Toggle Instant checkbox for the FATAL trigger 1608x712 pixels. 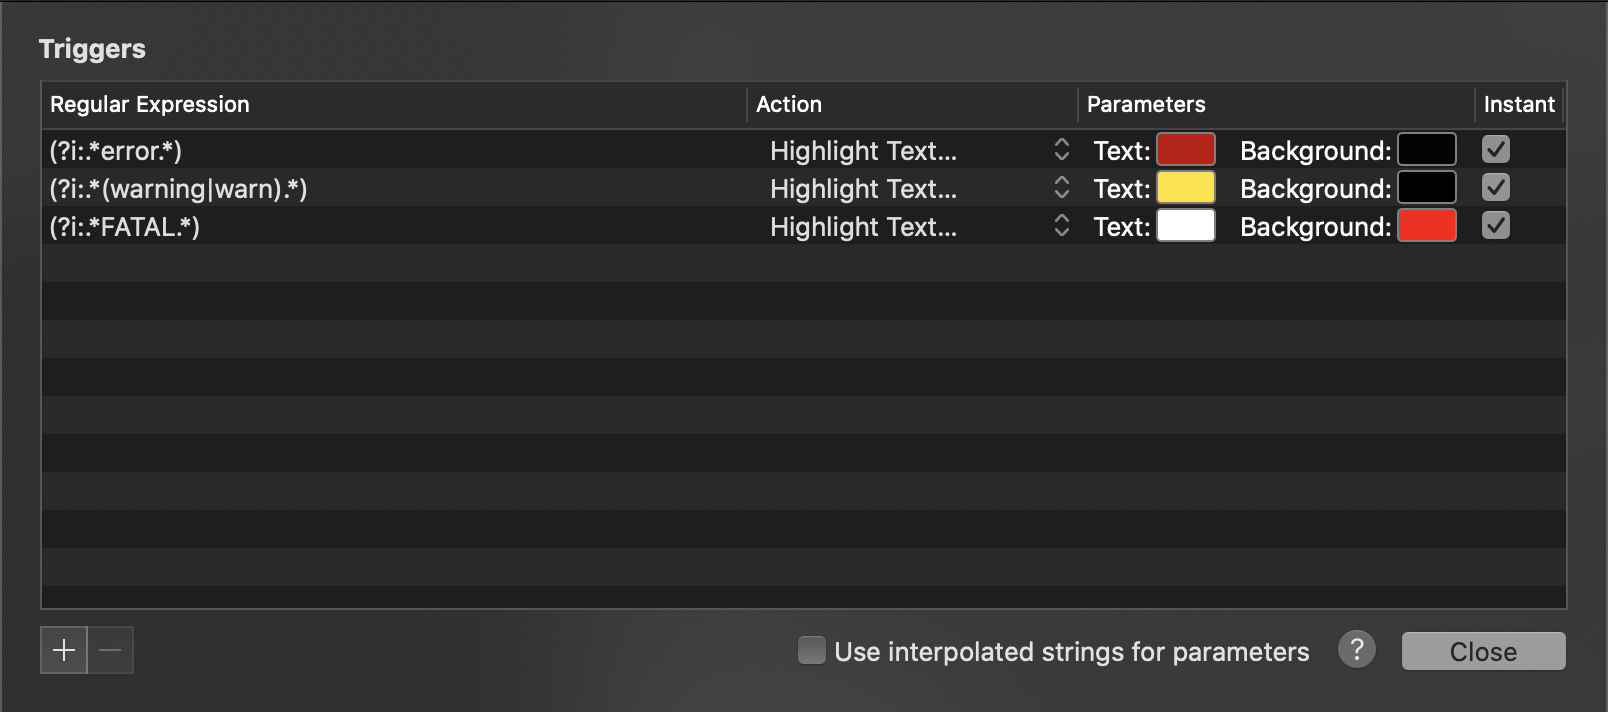1495,226
